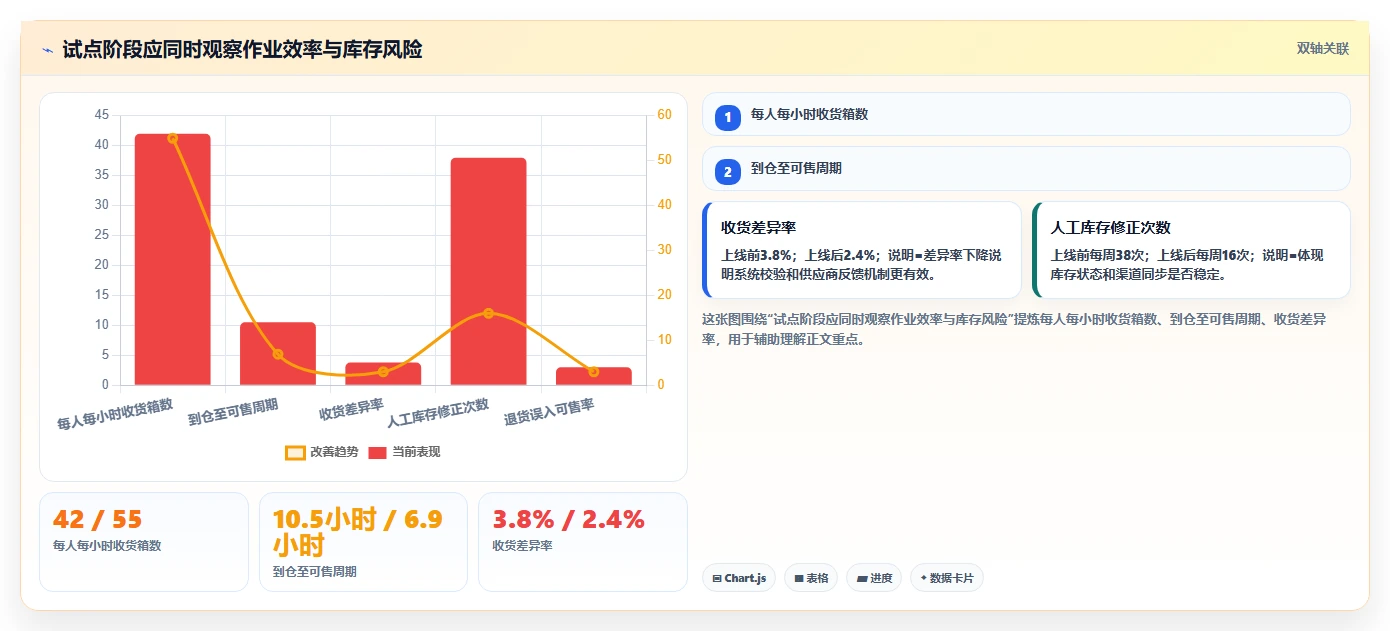Viewport: 1390px width, 631px height.
Task: Click the 双轴关联 label in header
Action: 1323,49
